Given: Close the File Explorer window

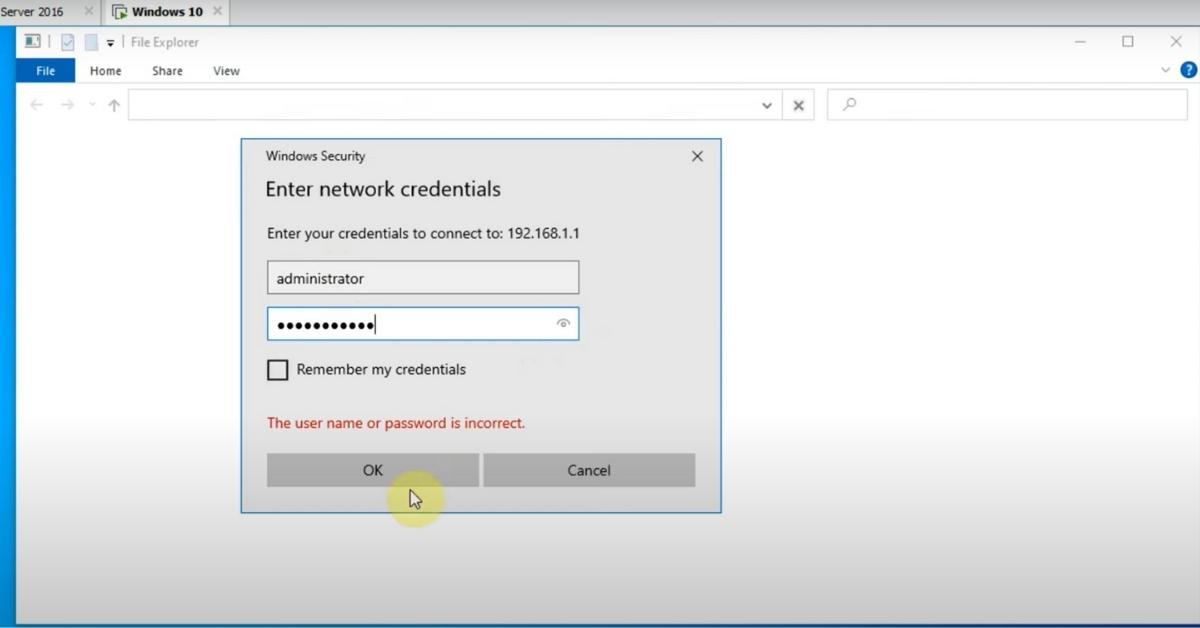Looking at the screenshot, I should coord(1176,42).
